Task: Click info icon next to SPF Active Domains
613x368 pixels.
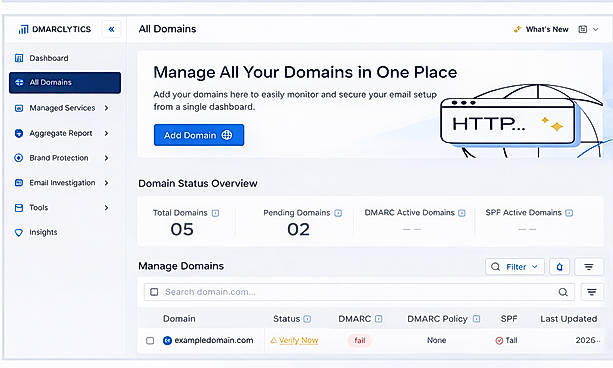Action: point(569,213)
